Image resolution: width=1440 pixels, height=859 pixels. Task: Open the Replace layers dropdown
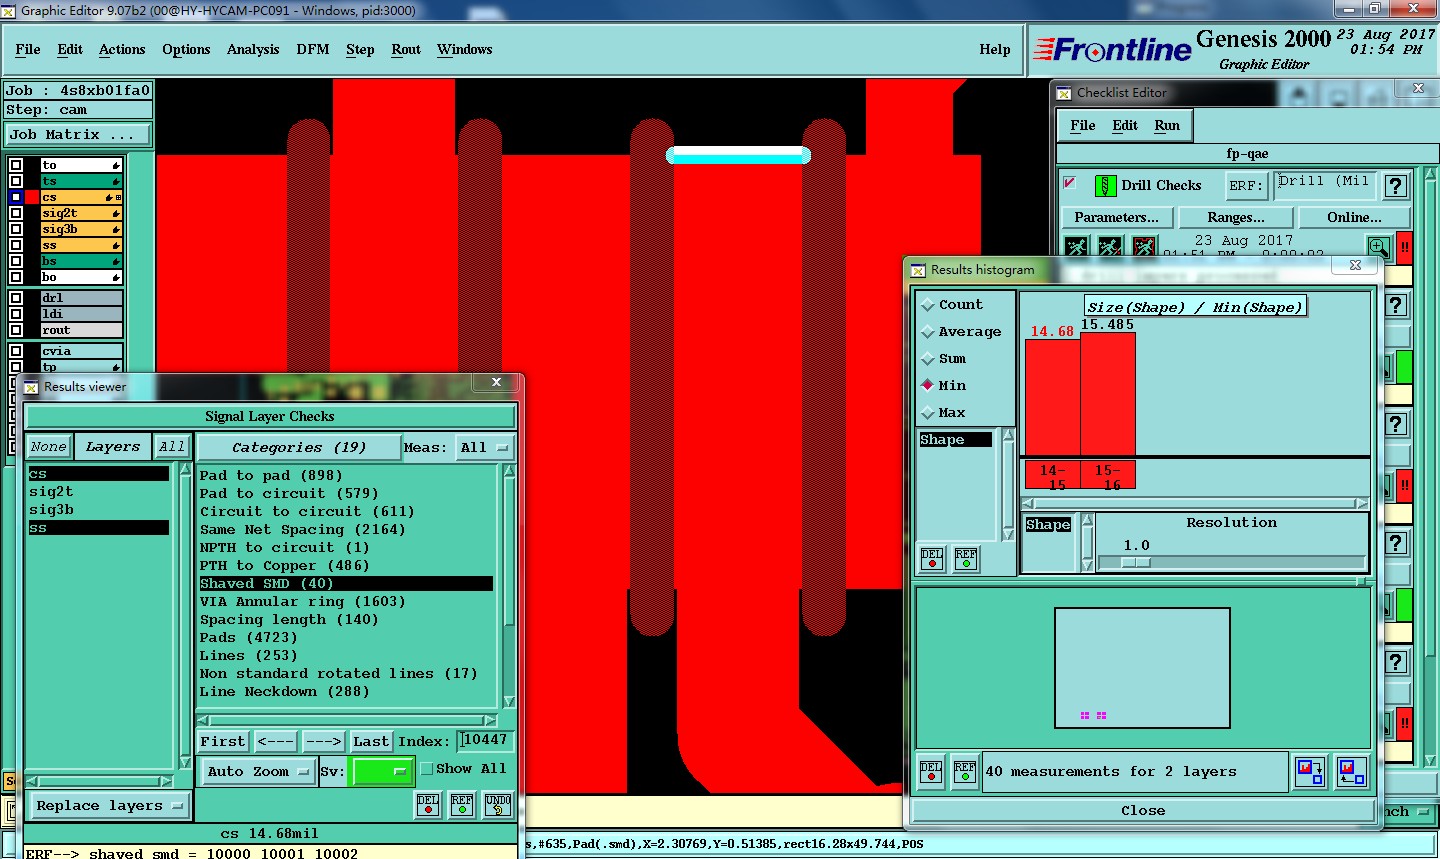(x=109, y=806)
